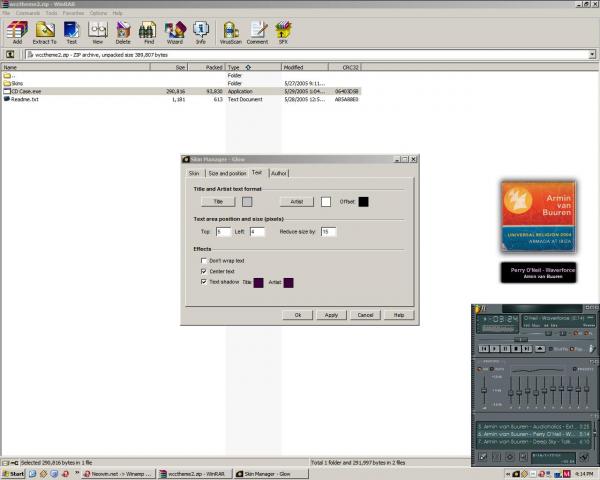Click the Add icon in WinRAR toolbar
Screen dimensions: 600x480
tap(17, 33)
